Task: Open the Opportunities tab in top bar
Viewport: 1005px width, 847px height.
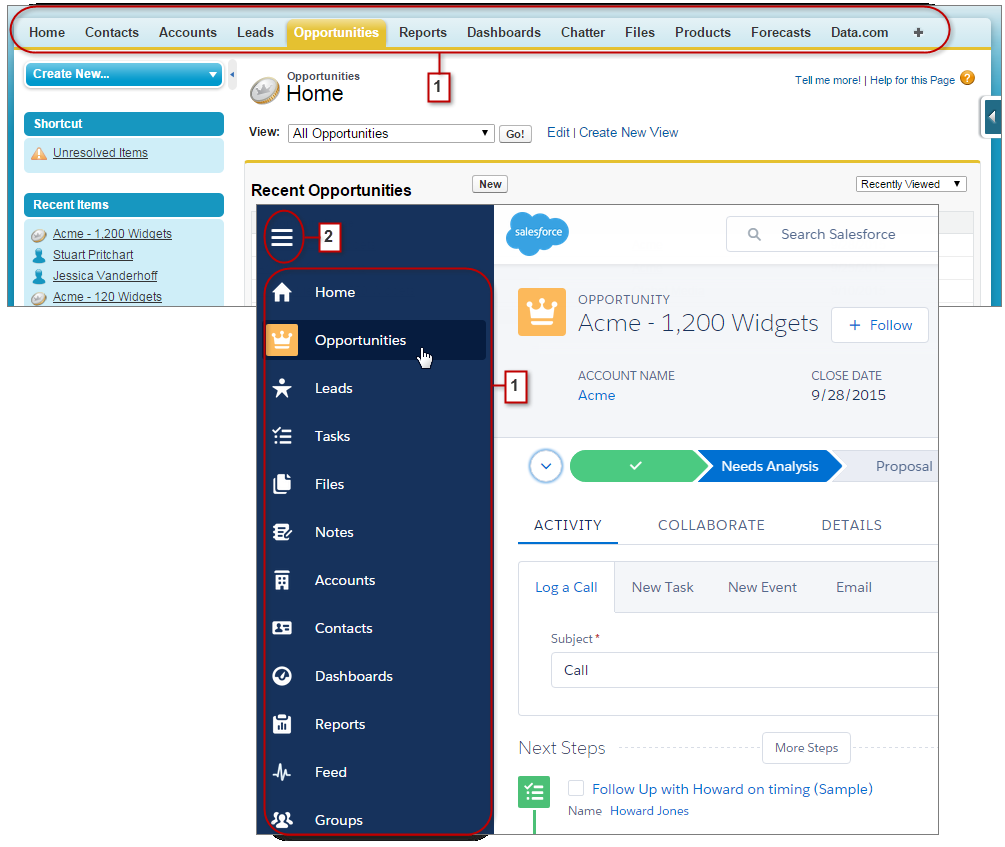Action: coord(336,33)
